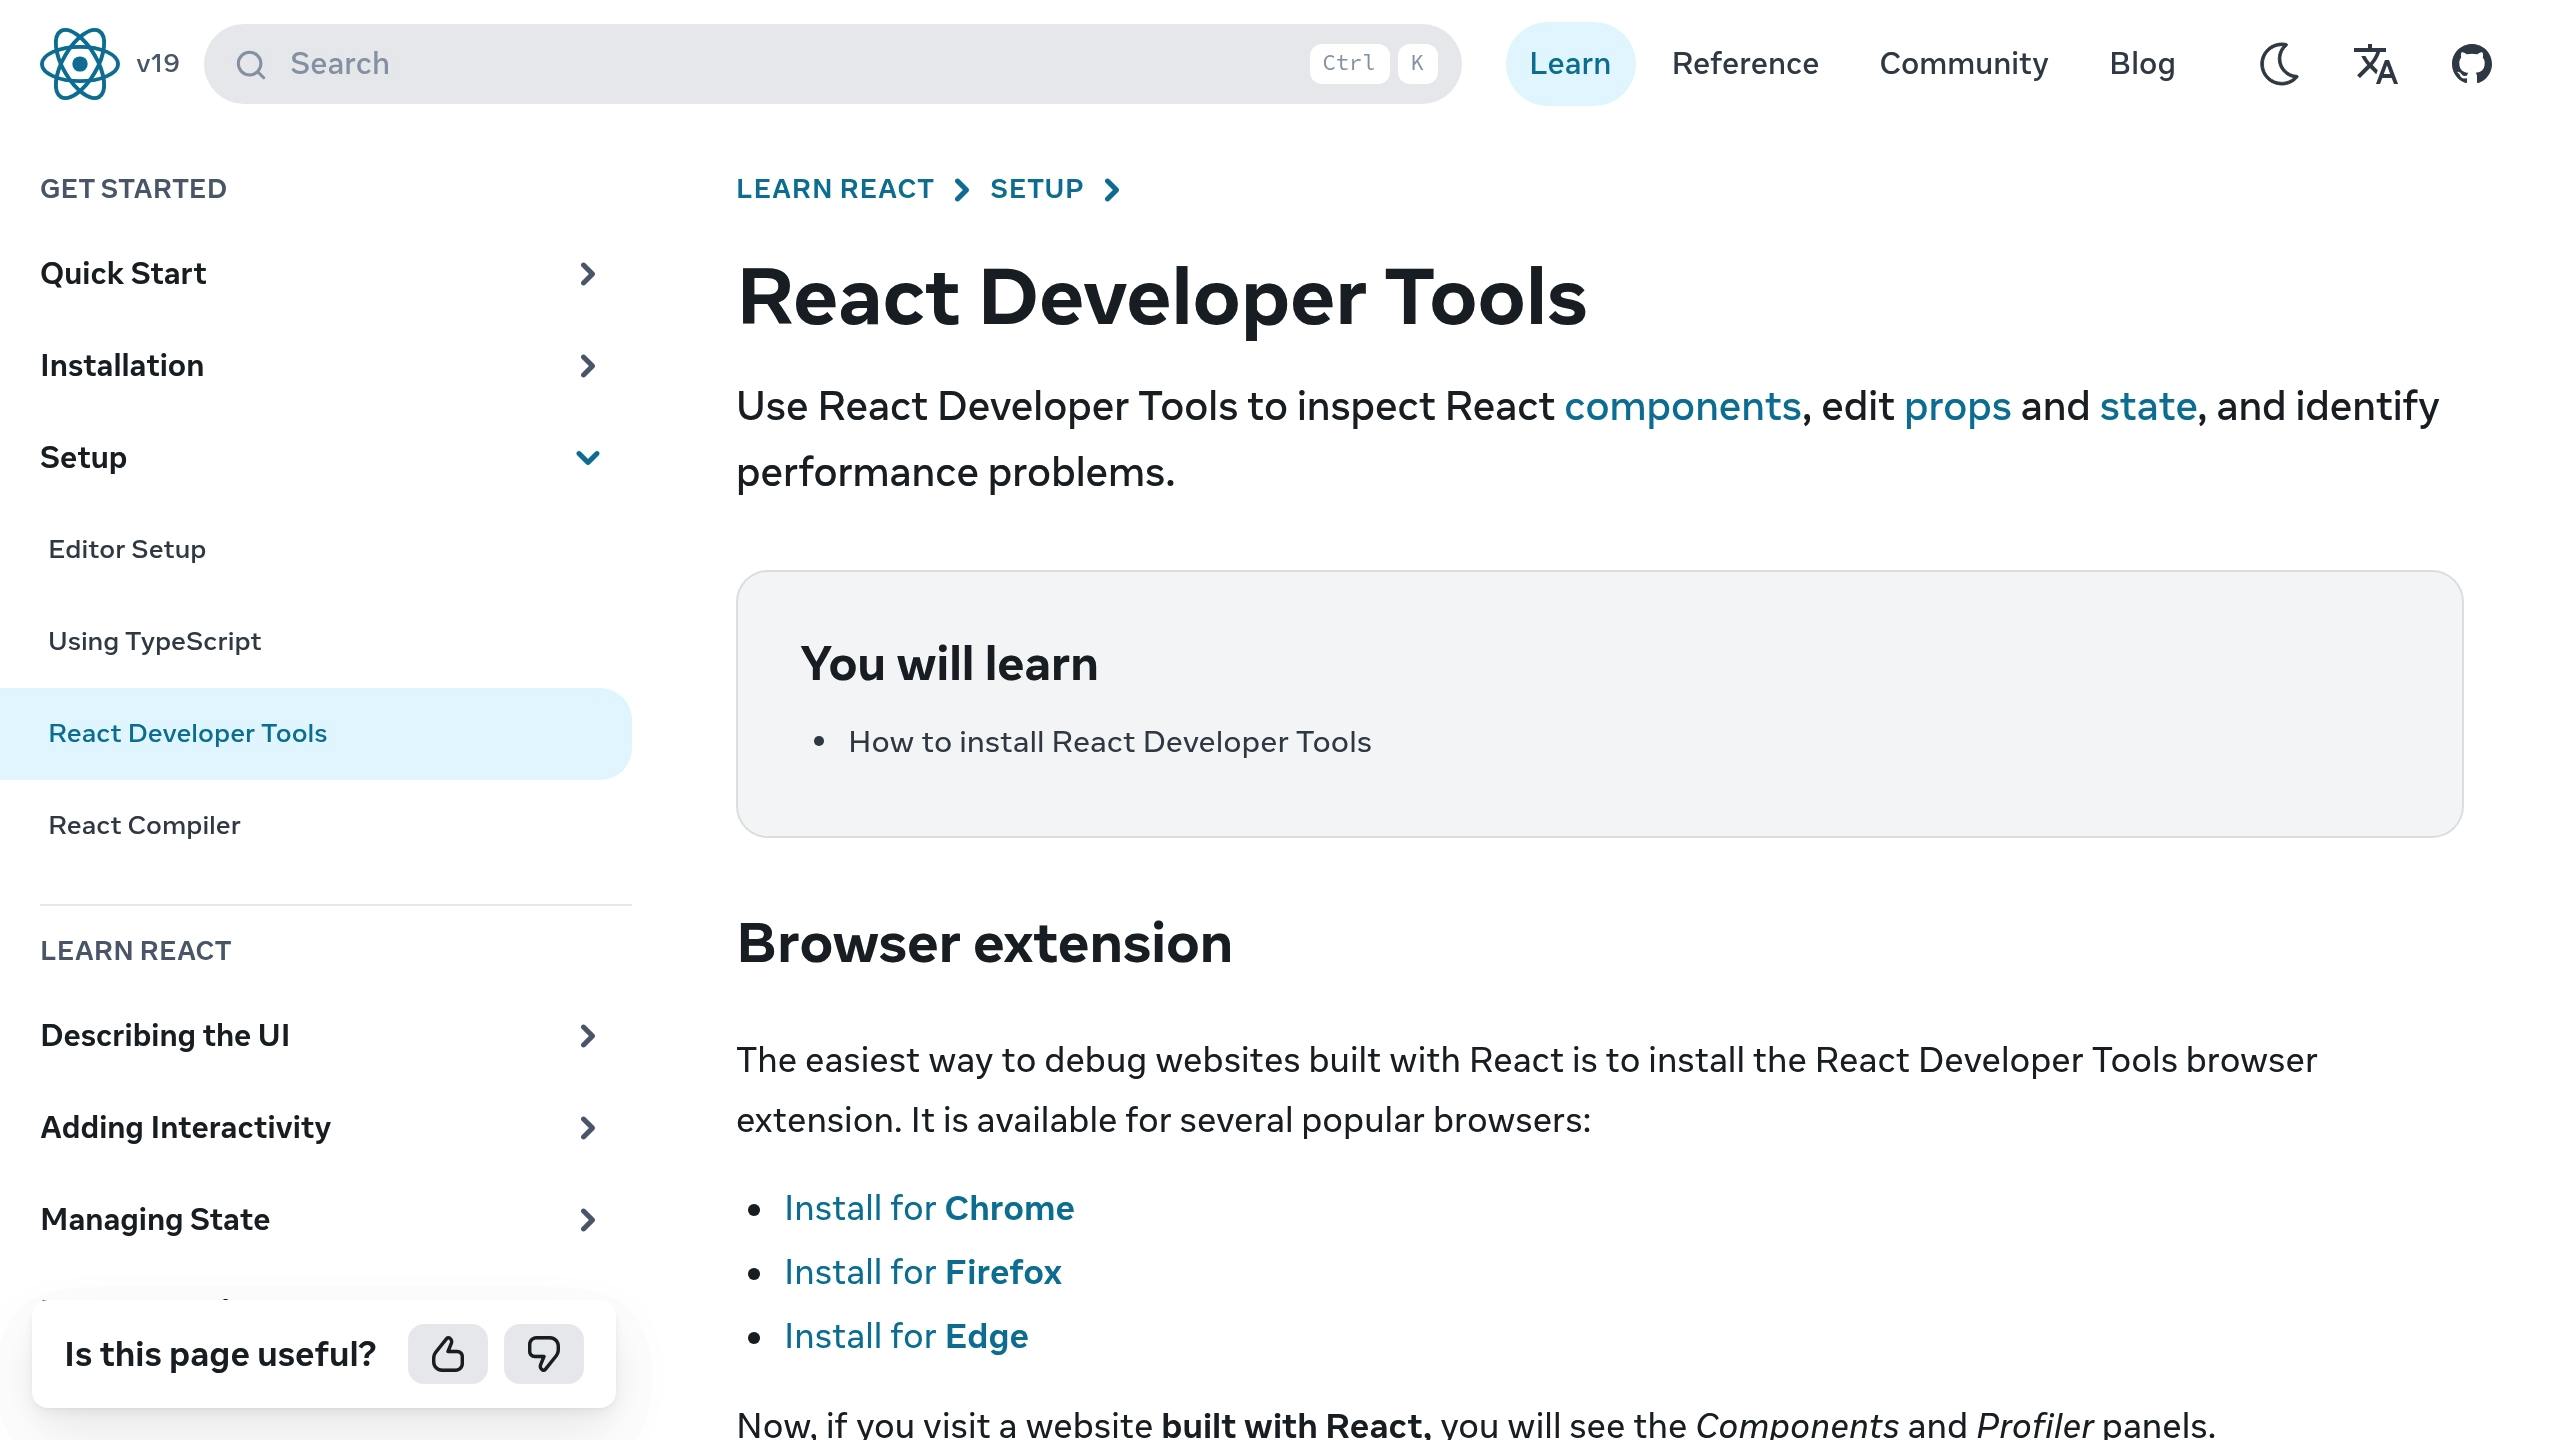2560x1440 pixels.
Task: Click the thumbs down feedback icon
Action: point(543,1354)
